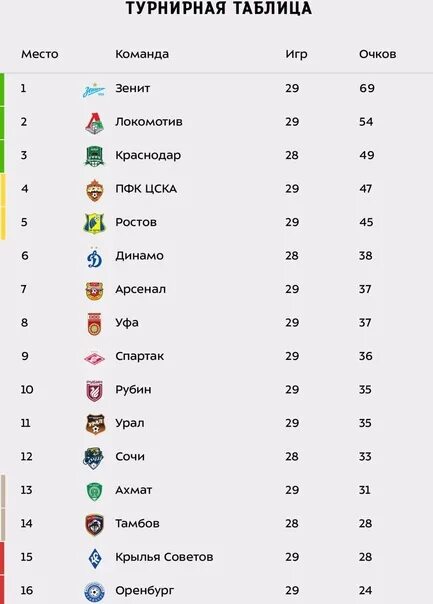433x604 pixels.
Task: Select the Krasnodar green badge icon
Action: [94, 156]
